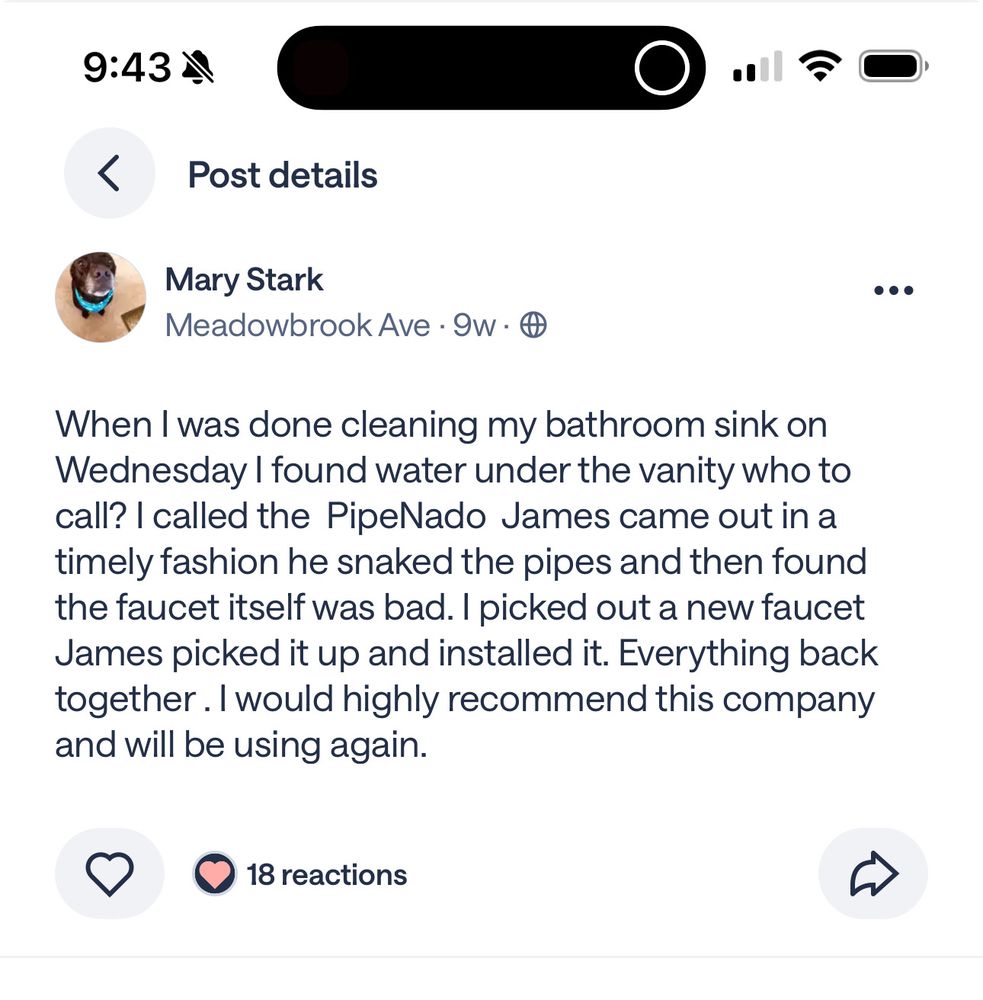The width and height of the screenshot is (983, 1000).
Task: Tap the globe post visibility icon
Action: click(x=534, y=326)
